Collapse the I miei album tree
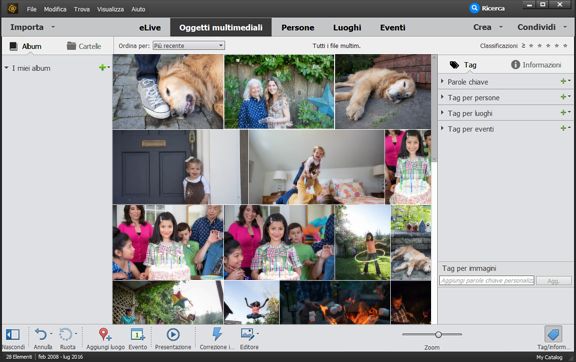 coord(6,68)
